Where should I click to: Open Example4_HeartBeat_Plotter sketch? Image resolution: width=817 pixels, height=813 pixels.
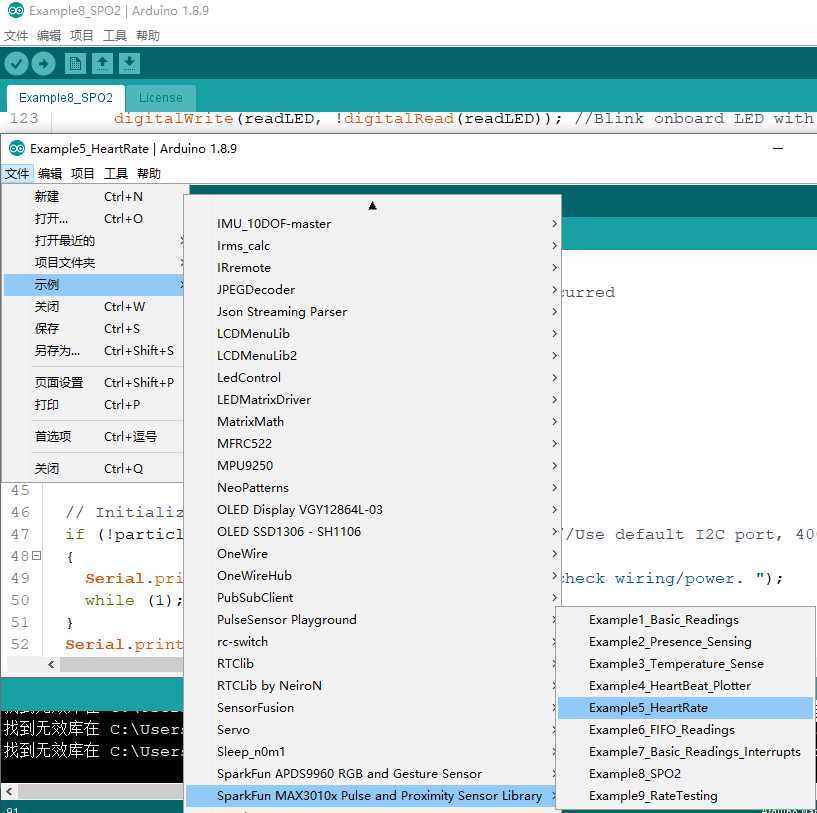click(685, 686)
